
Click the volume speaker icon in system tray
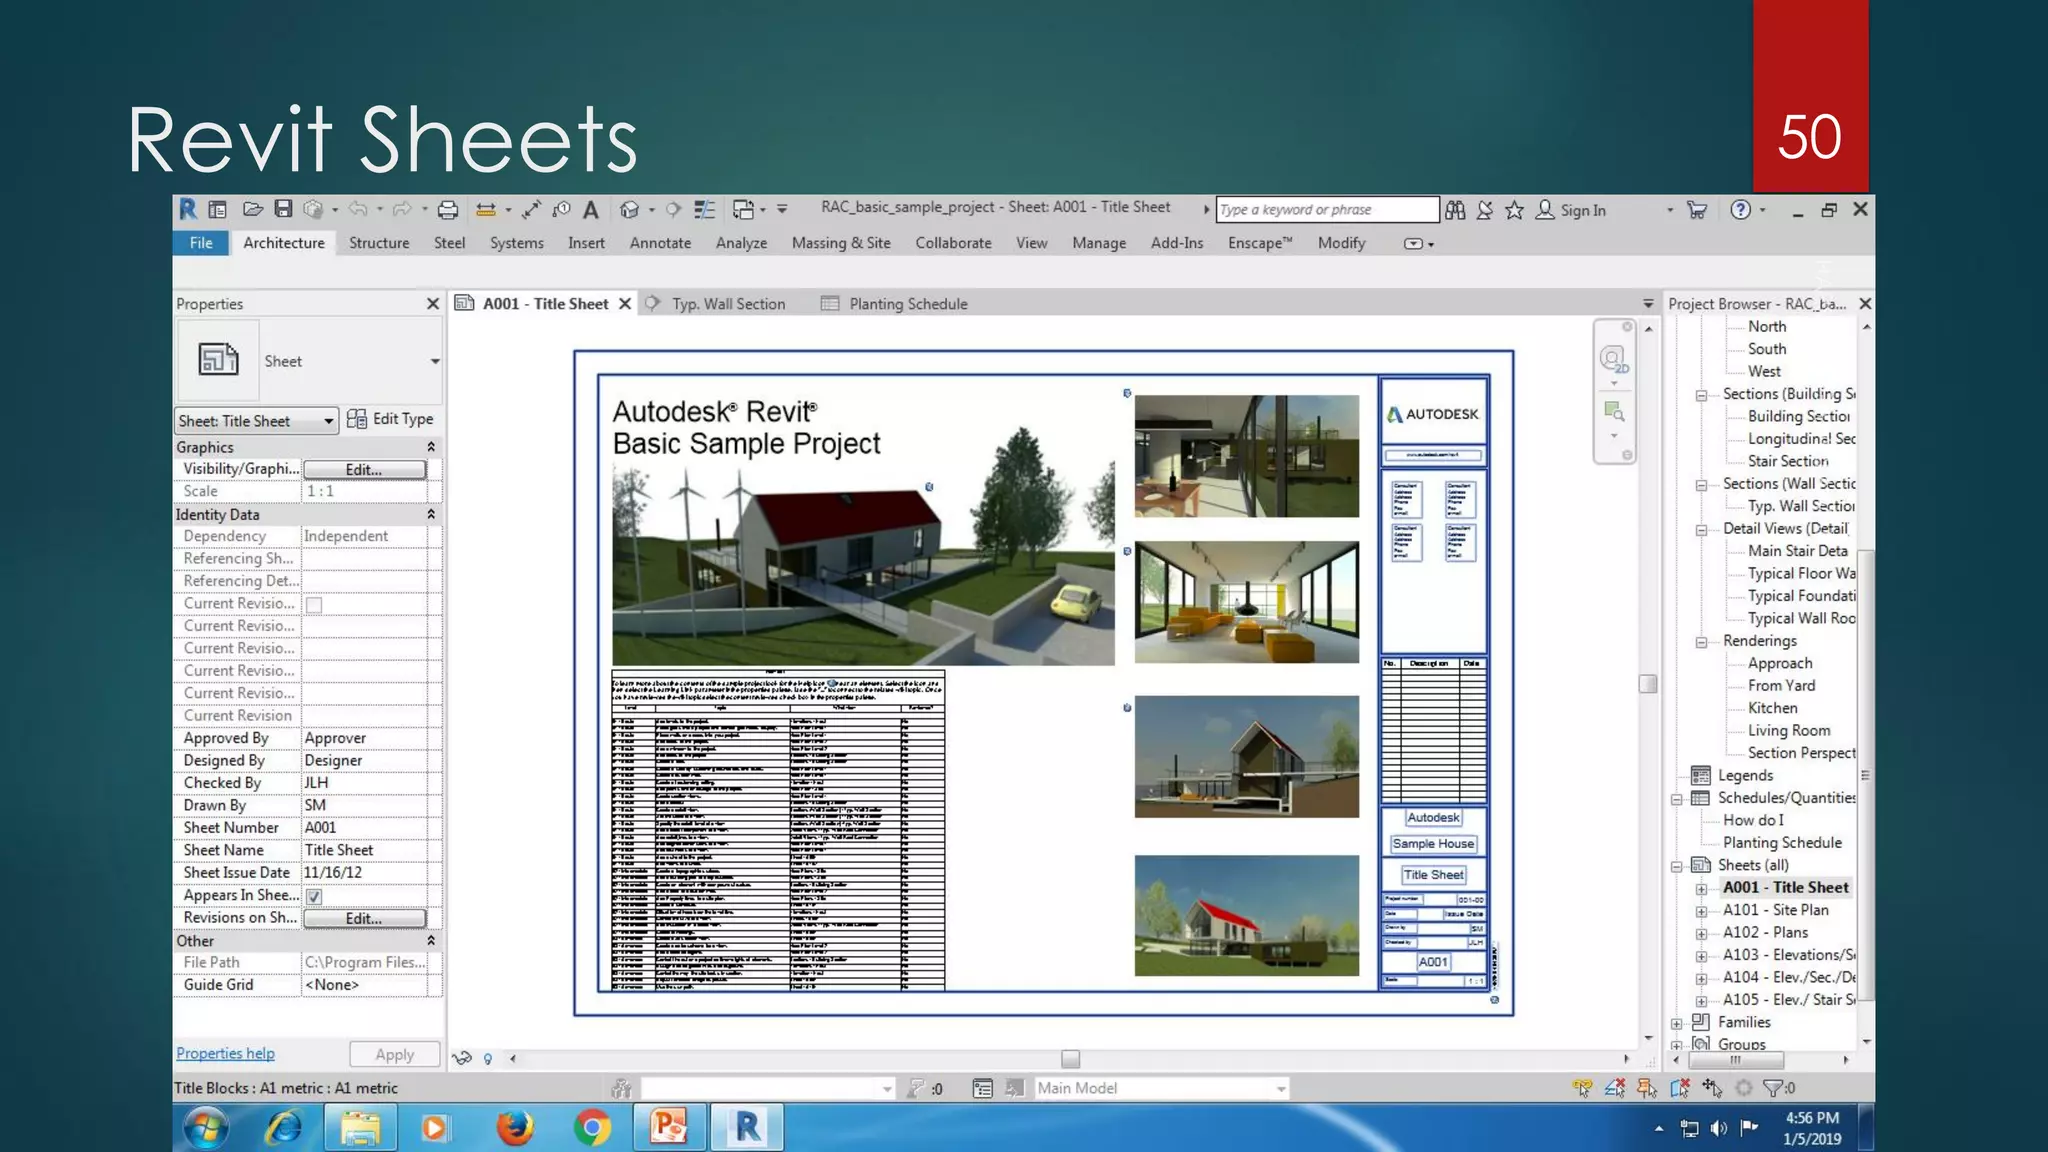pos(1719,1128)
